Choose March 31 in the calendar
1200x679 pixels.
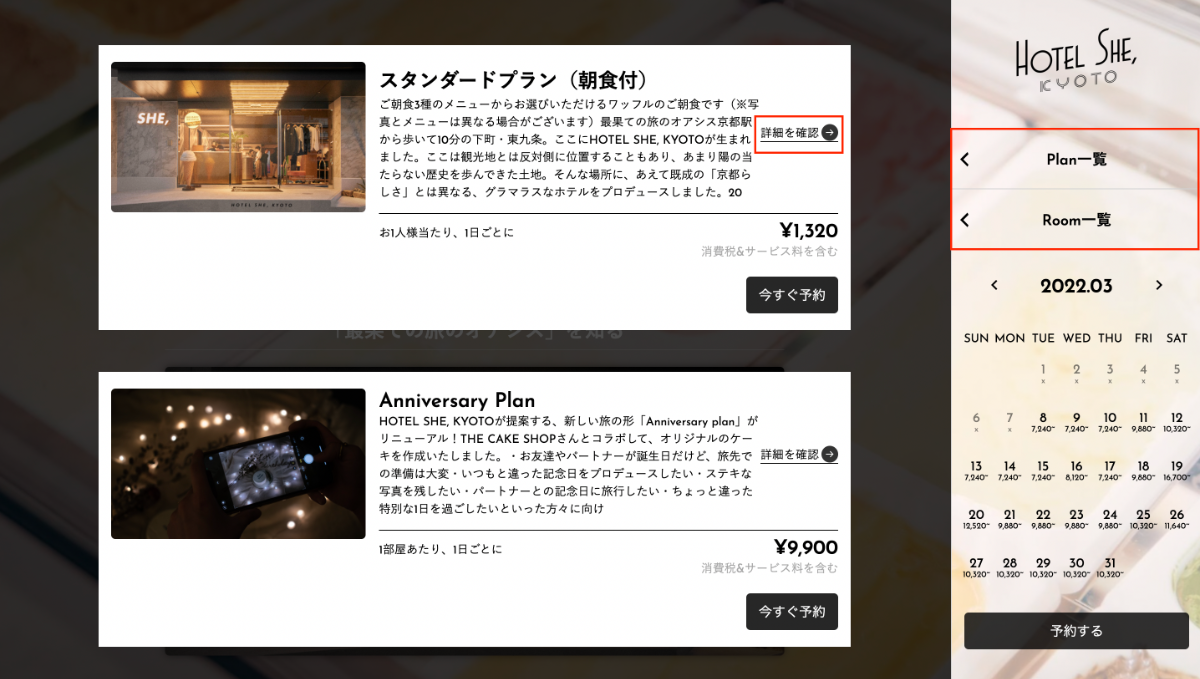click(1110, 566)
